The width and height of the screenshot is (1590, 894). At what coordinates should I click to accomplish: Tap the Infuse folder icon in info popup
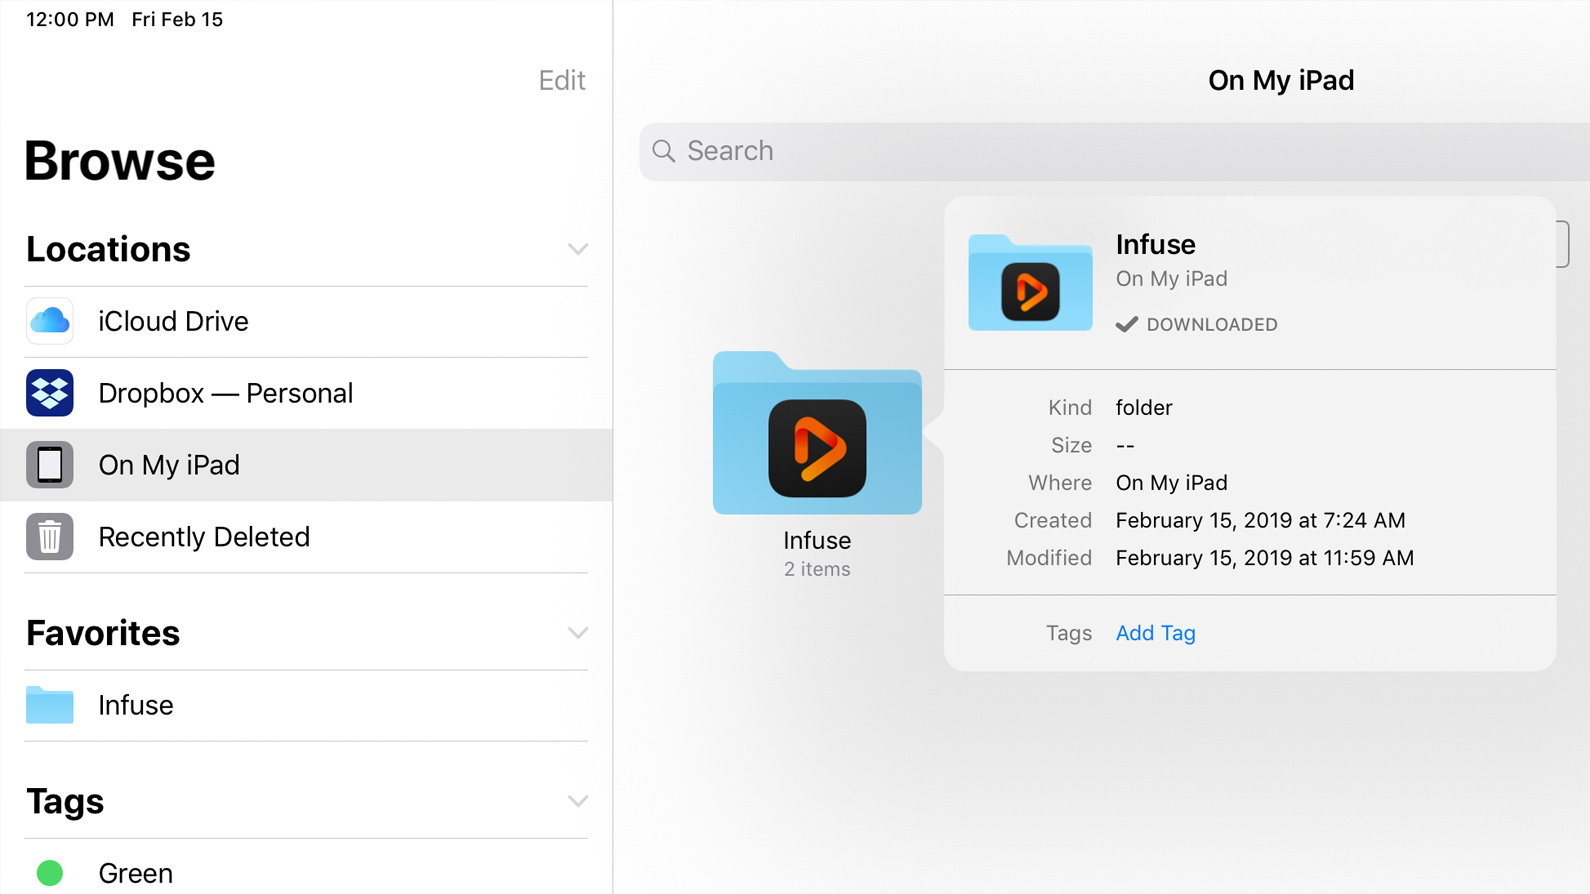point(1030,283)
